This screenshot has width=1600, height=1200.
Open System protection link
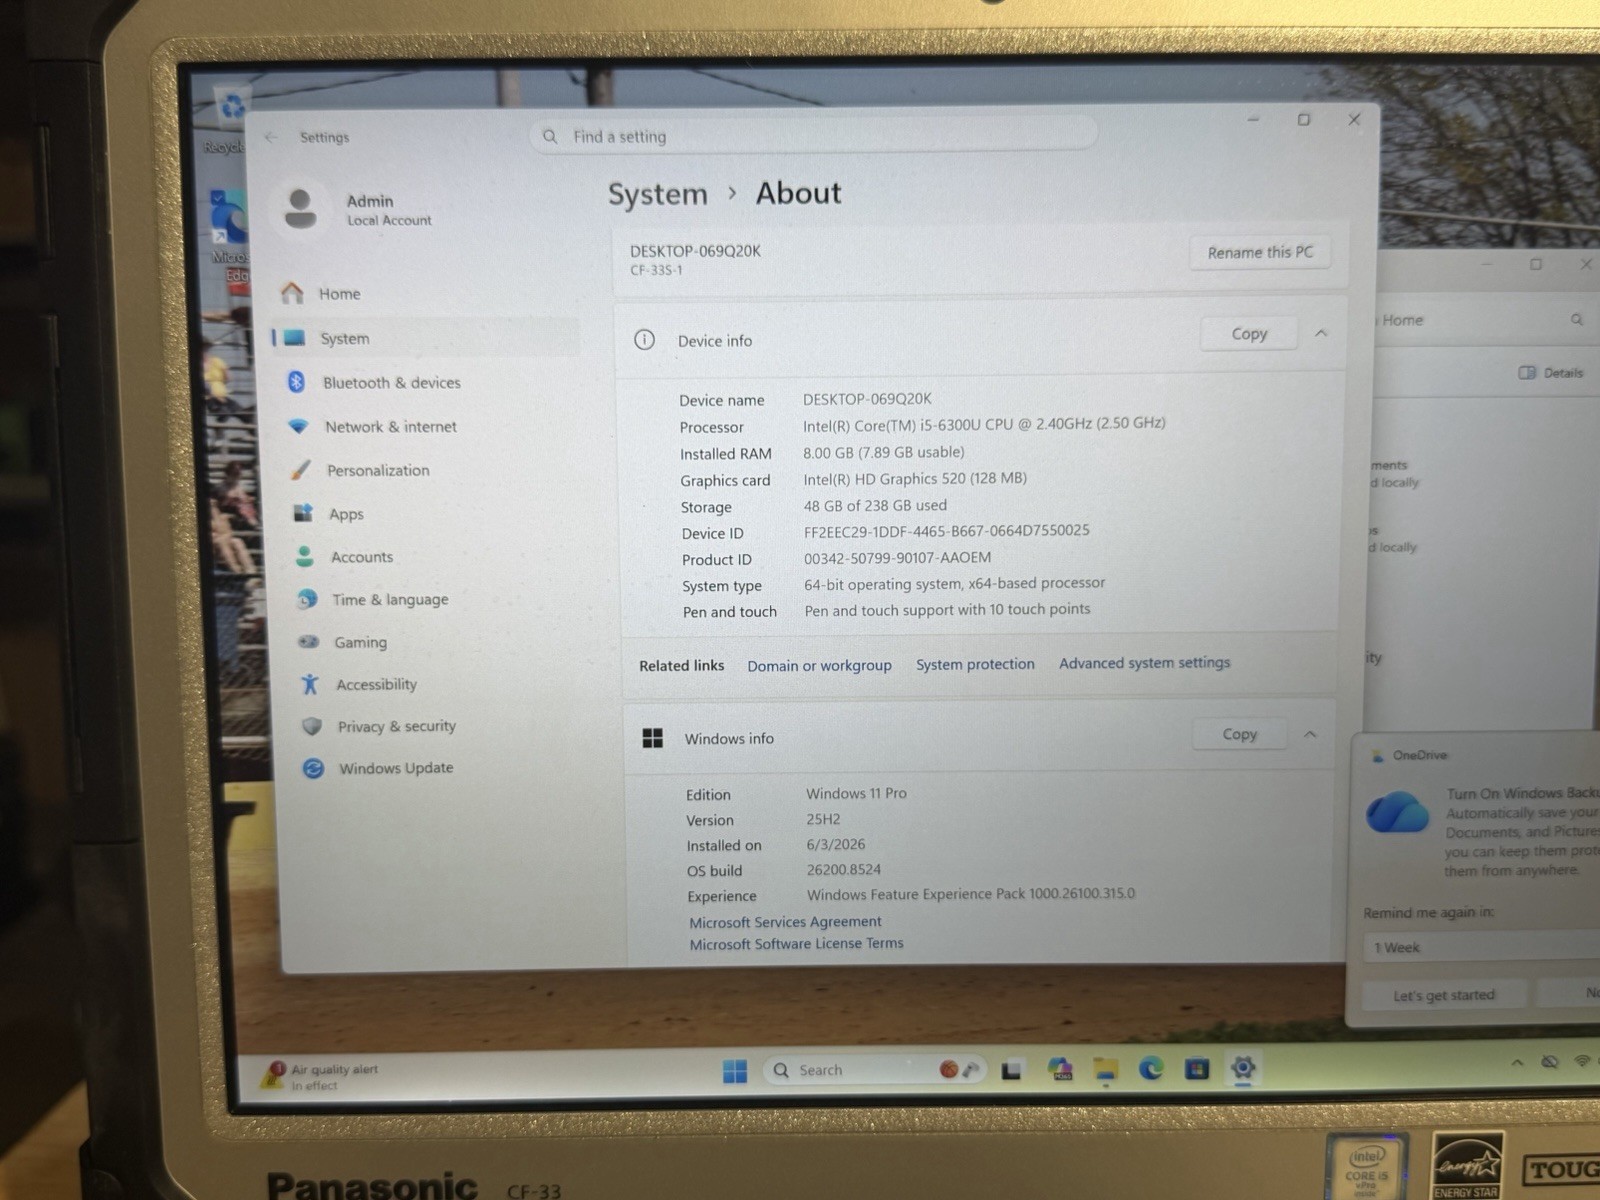click(975, 664)
